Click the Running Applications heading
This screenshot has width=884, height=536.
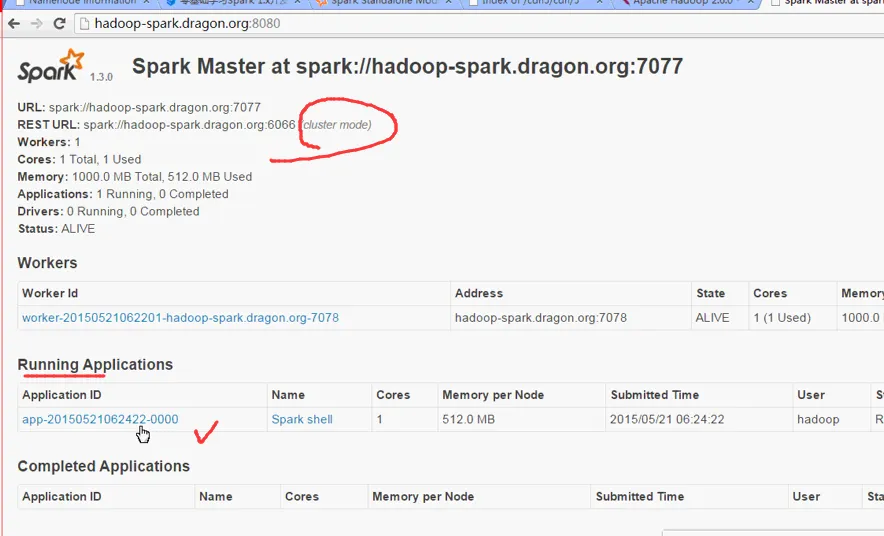[x=95, y=365]
